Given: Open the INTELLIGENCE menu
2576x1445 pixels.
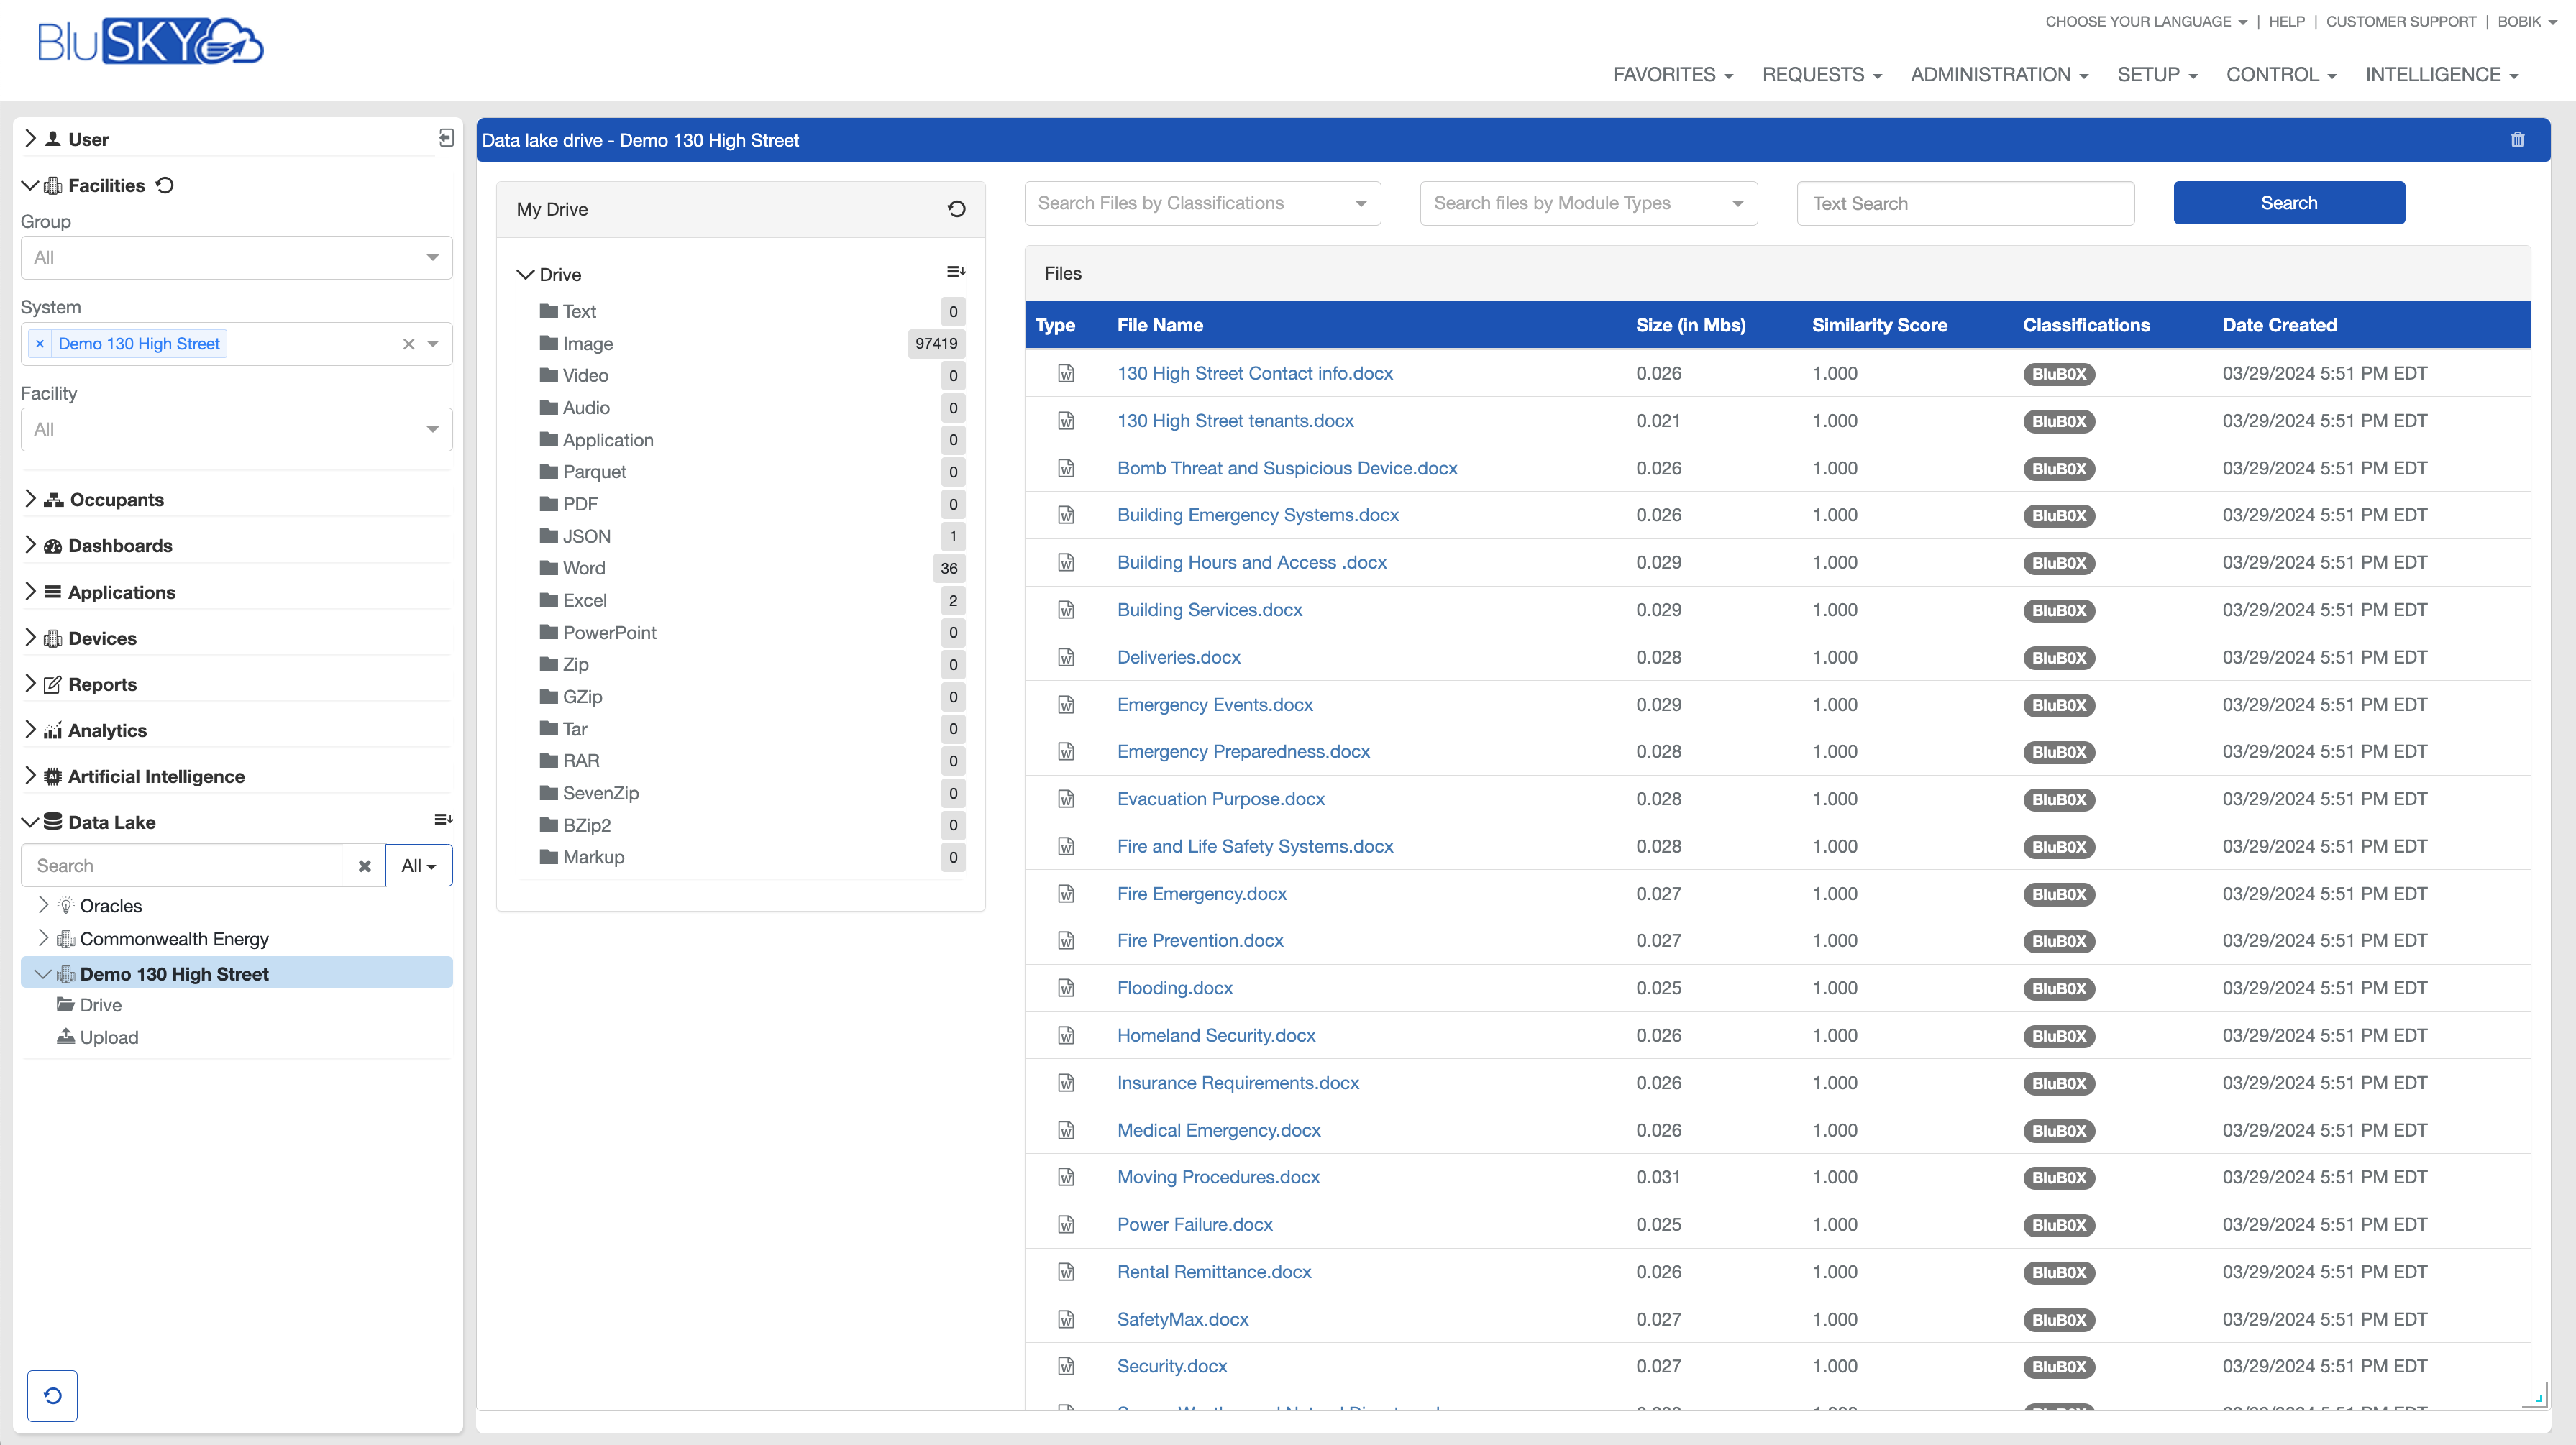Looking at the screenshot, I should tap(2440, 75).
